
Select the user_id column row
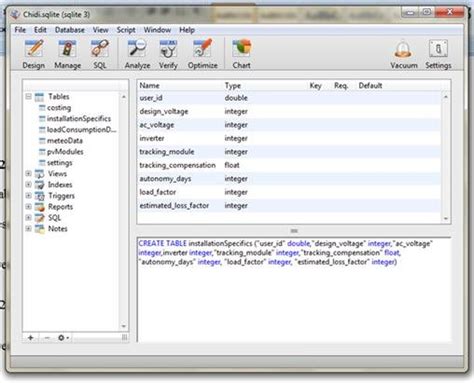click(289, 98)
